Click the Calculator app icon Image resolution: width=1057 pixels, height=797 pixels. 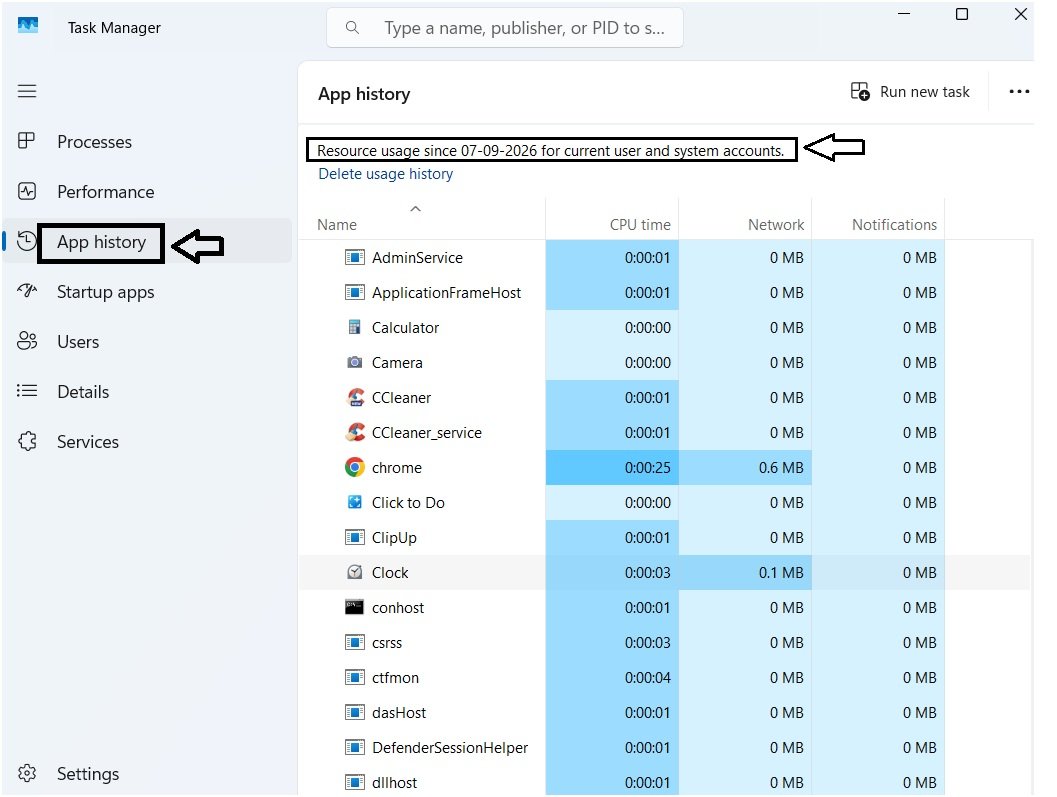tap(354, 327)
